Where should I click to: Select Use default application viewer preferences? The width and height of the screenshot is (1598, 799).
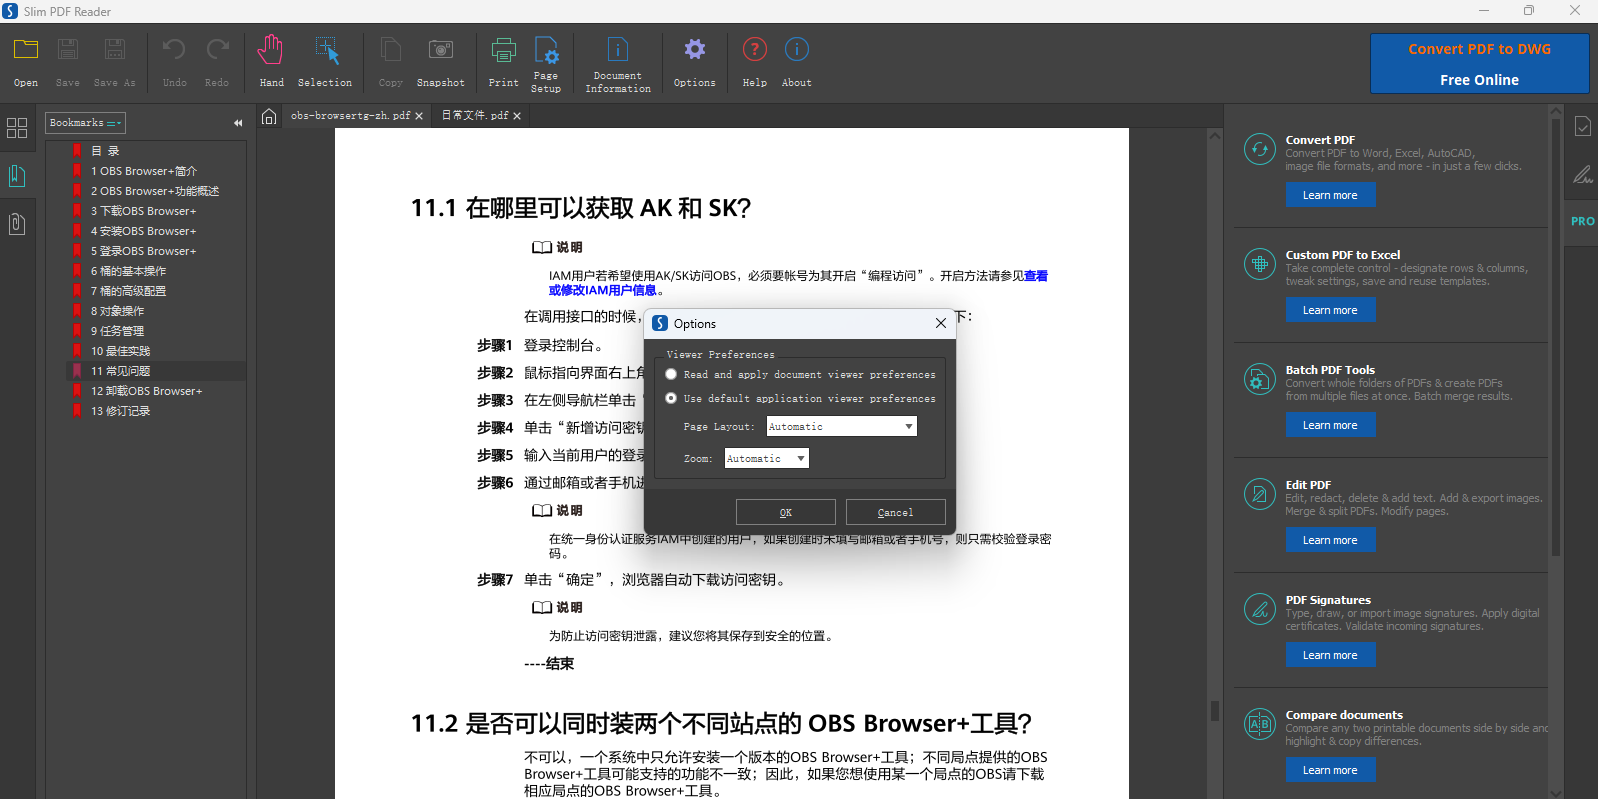(671, 398)
